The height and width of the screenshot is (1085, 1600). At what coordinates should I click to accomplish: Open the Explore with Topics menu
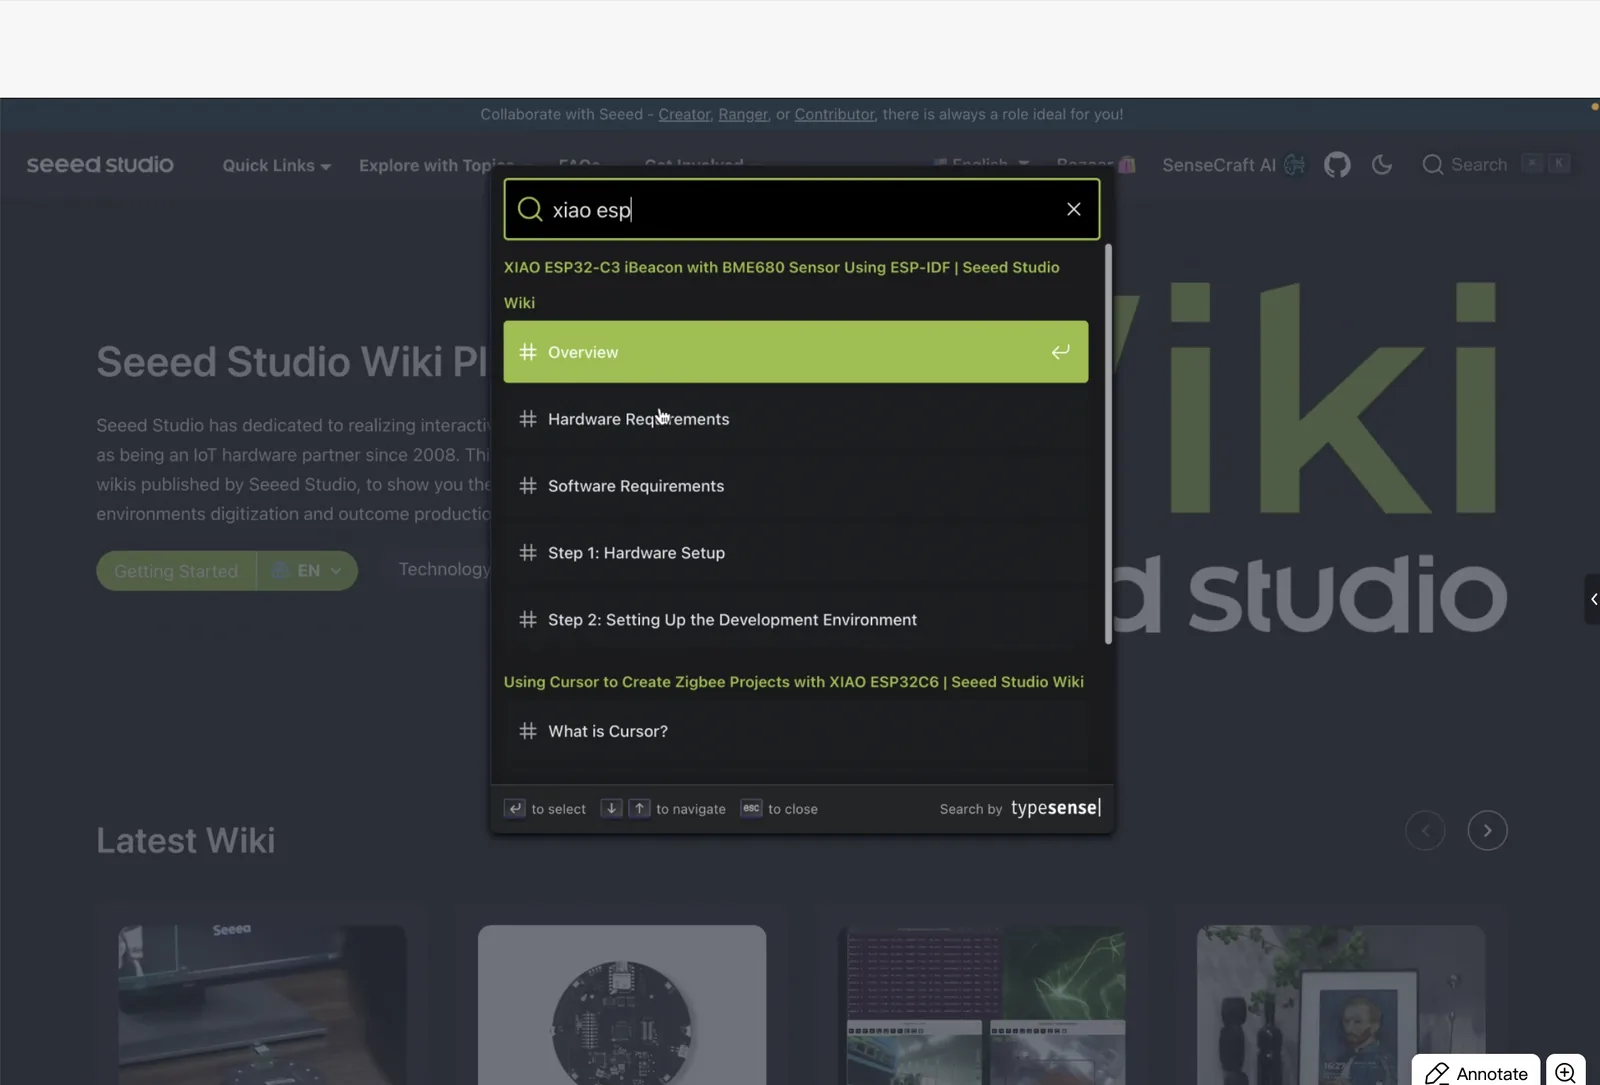coord(437,166)
